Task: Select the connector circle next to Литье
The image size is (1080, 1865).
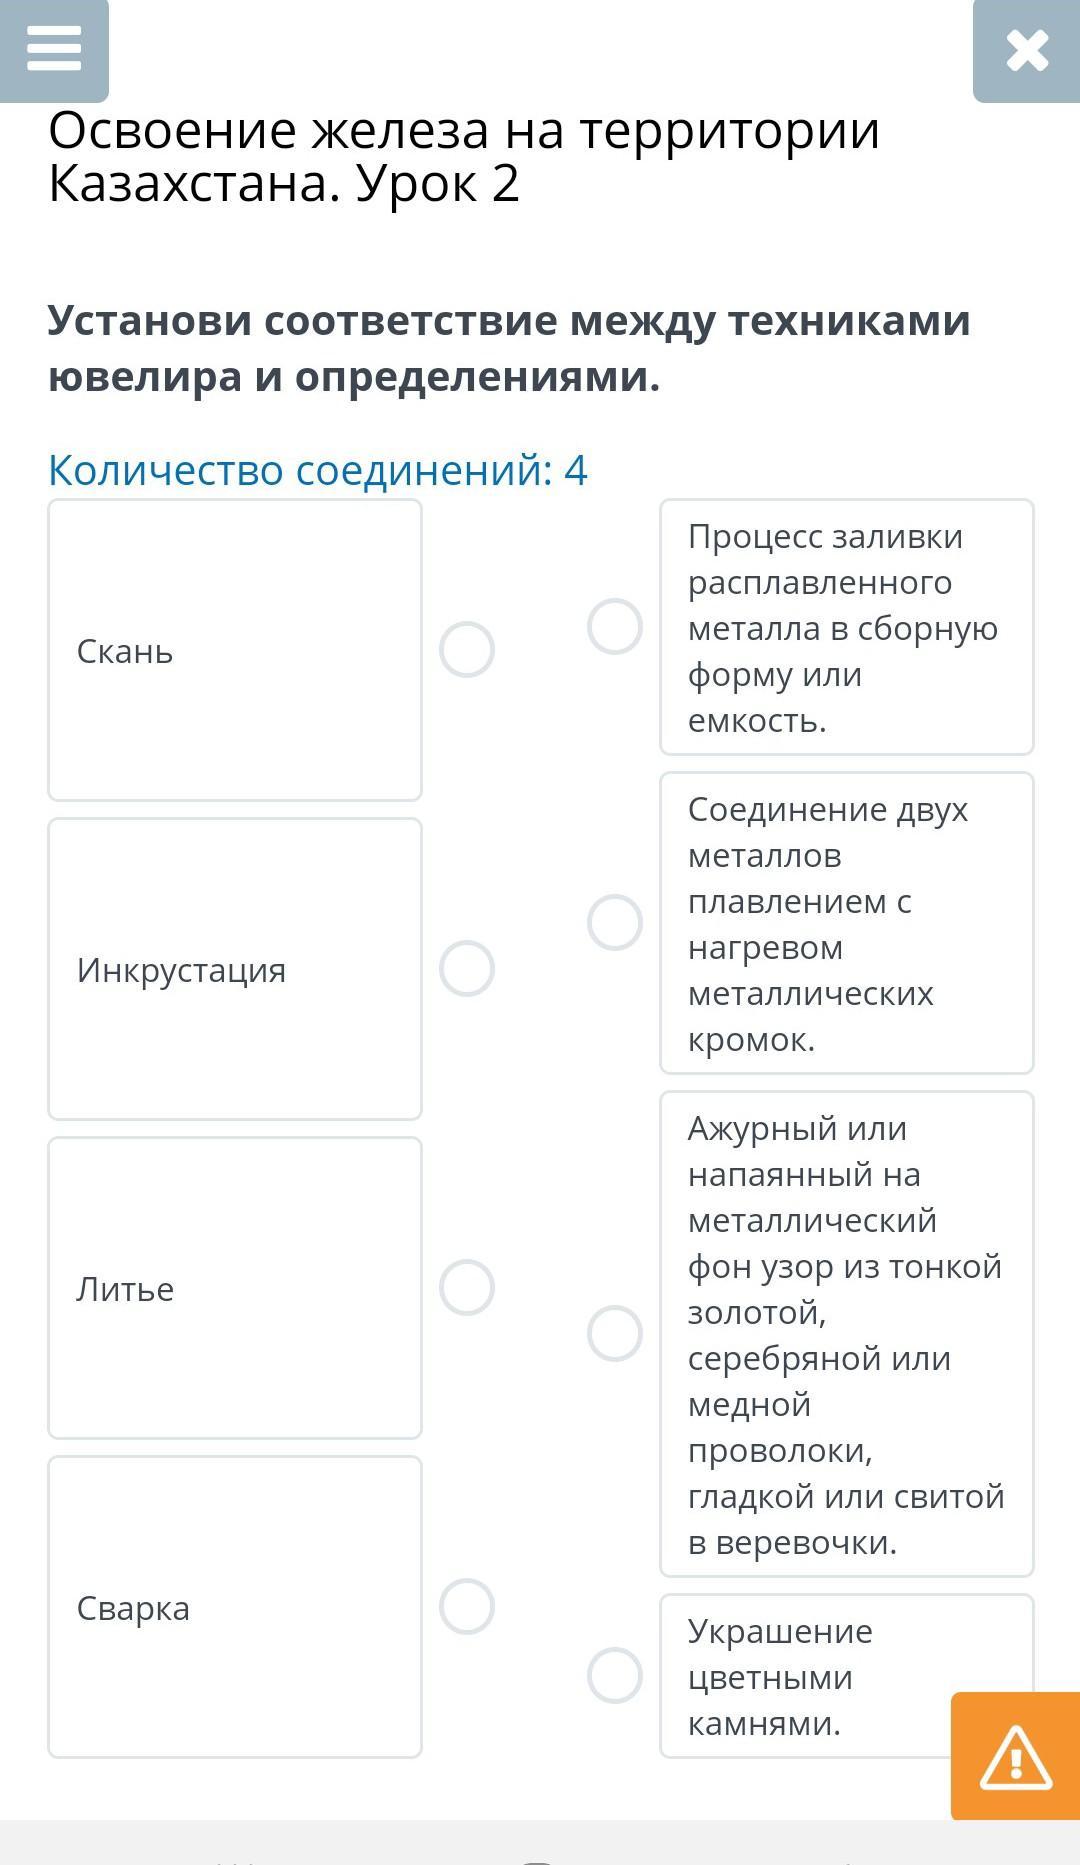Action: point(467,1287)
